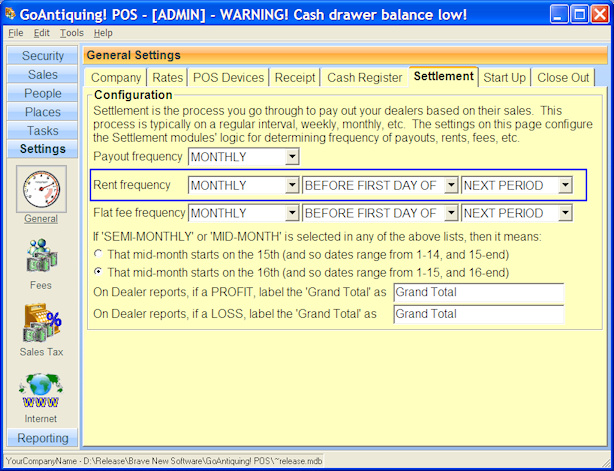Open the Tasks sidebar section

point(42,130)
